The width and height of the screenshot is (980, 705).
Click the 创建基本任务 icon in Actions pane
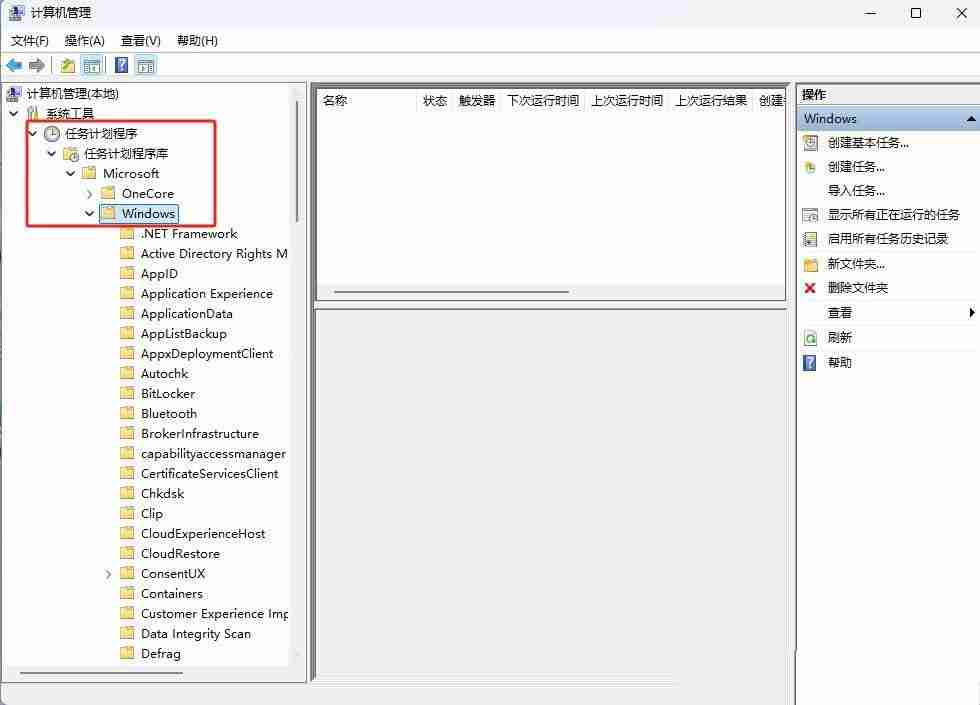(810, 143)
